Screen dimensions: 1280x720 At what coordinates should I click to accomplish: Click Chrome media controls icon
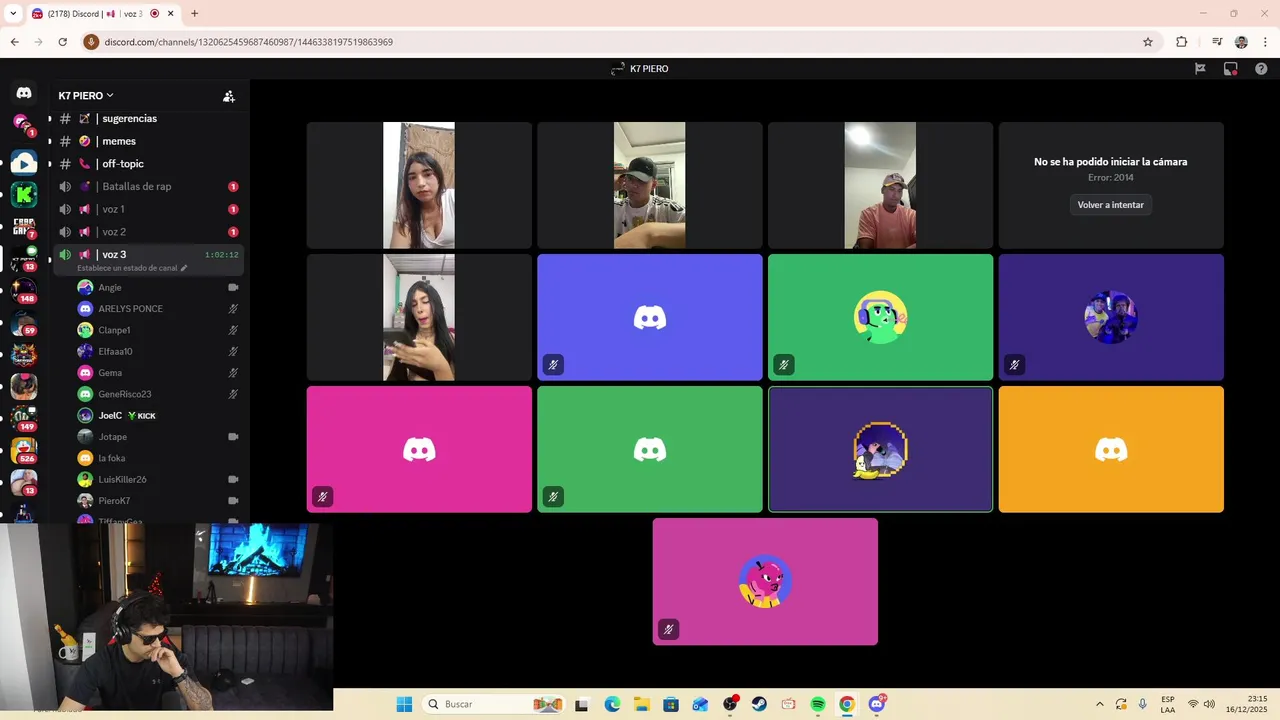tap(1217, 42)
